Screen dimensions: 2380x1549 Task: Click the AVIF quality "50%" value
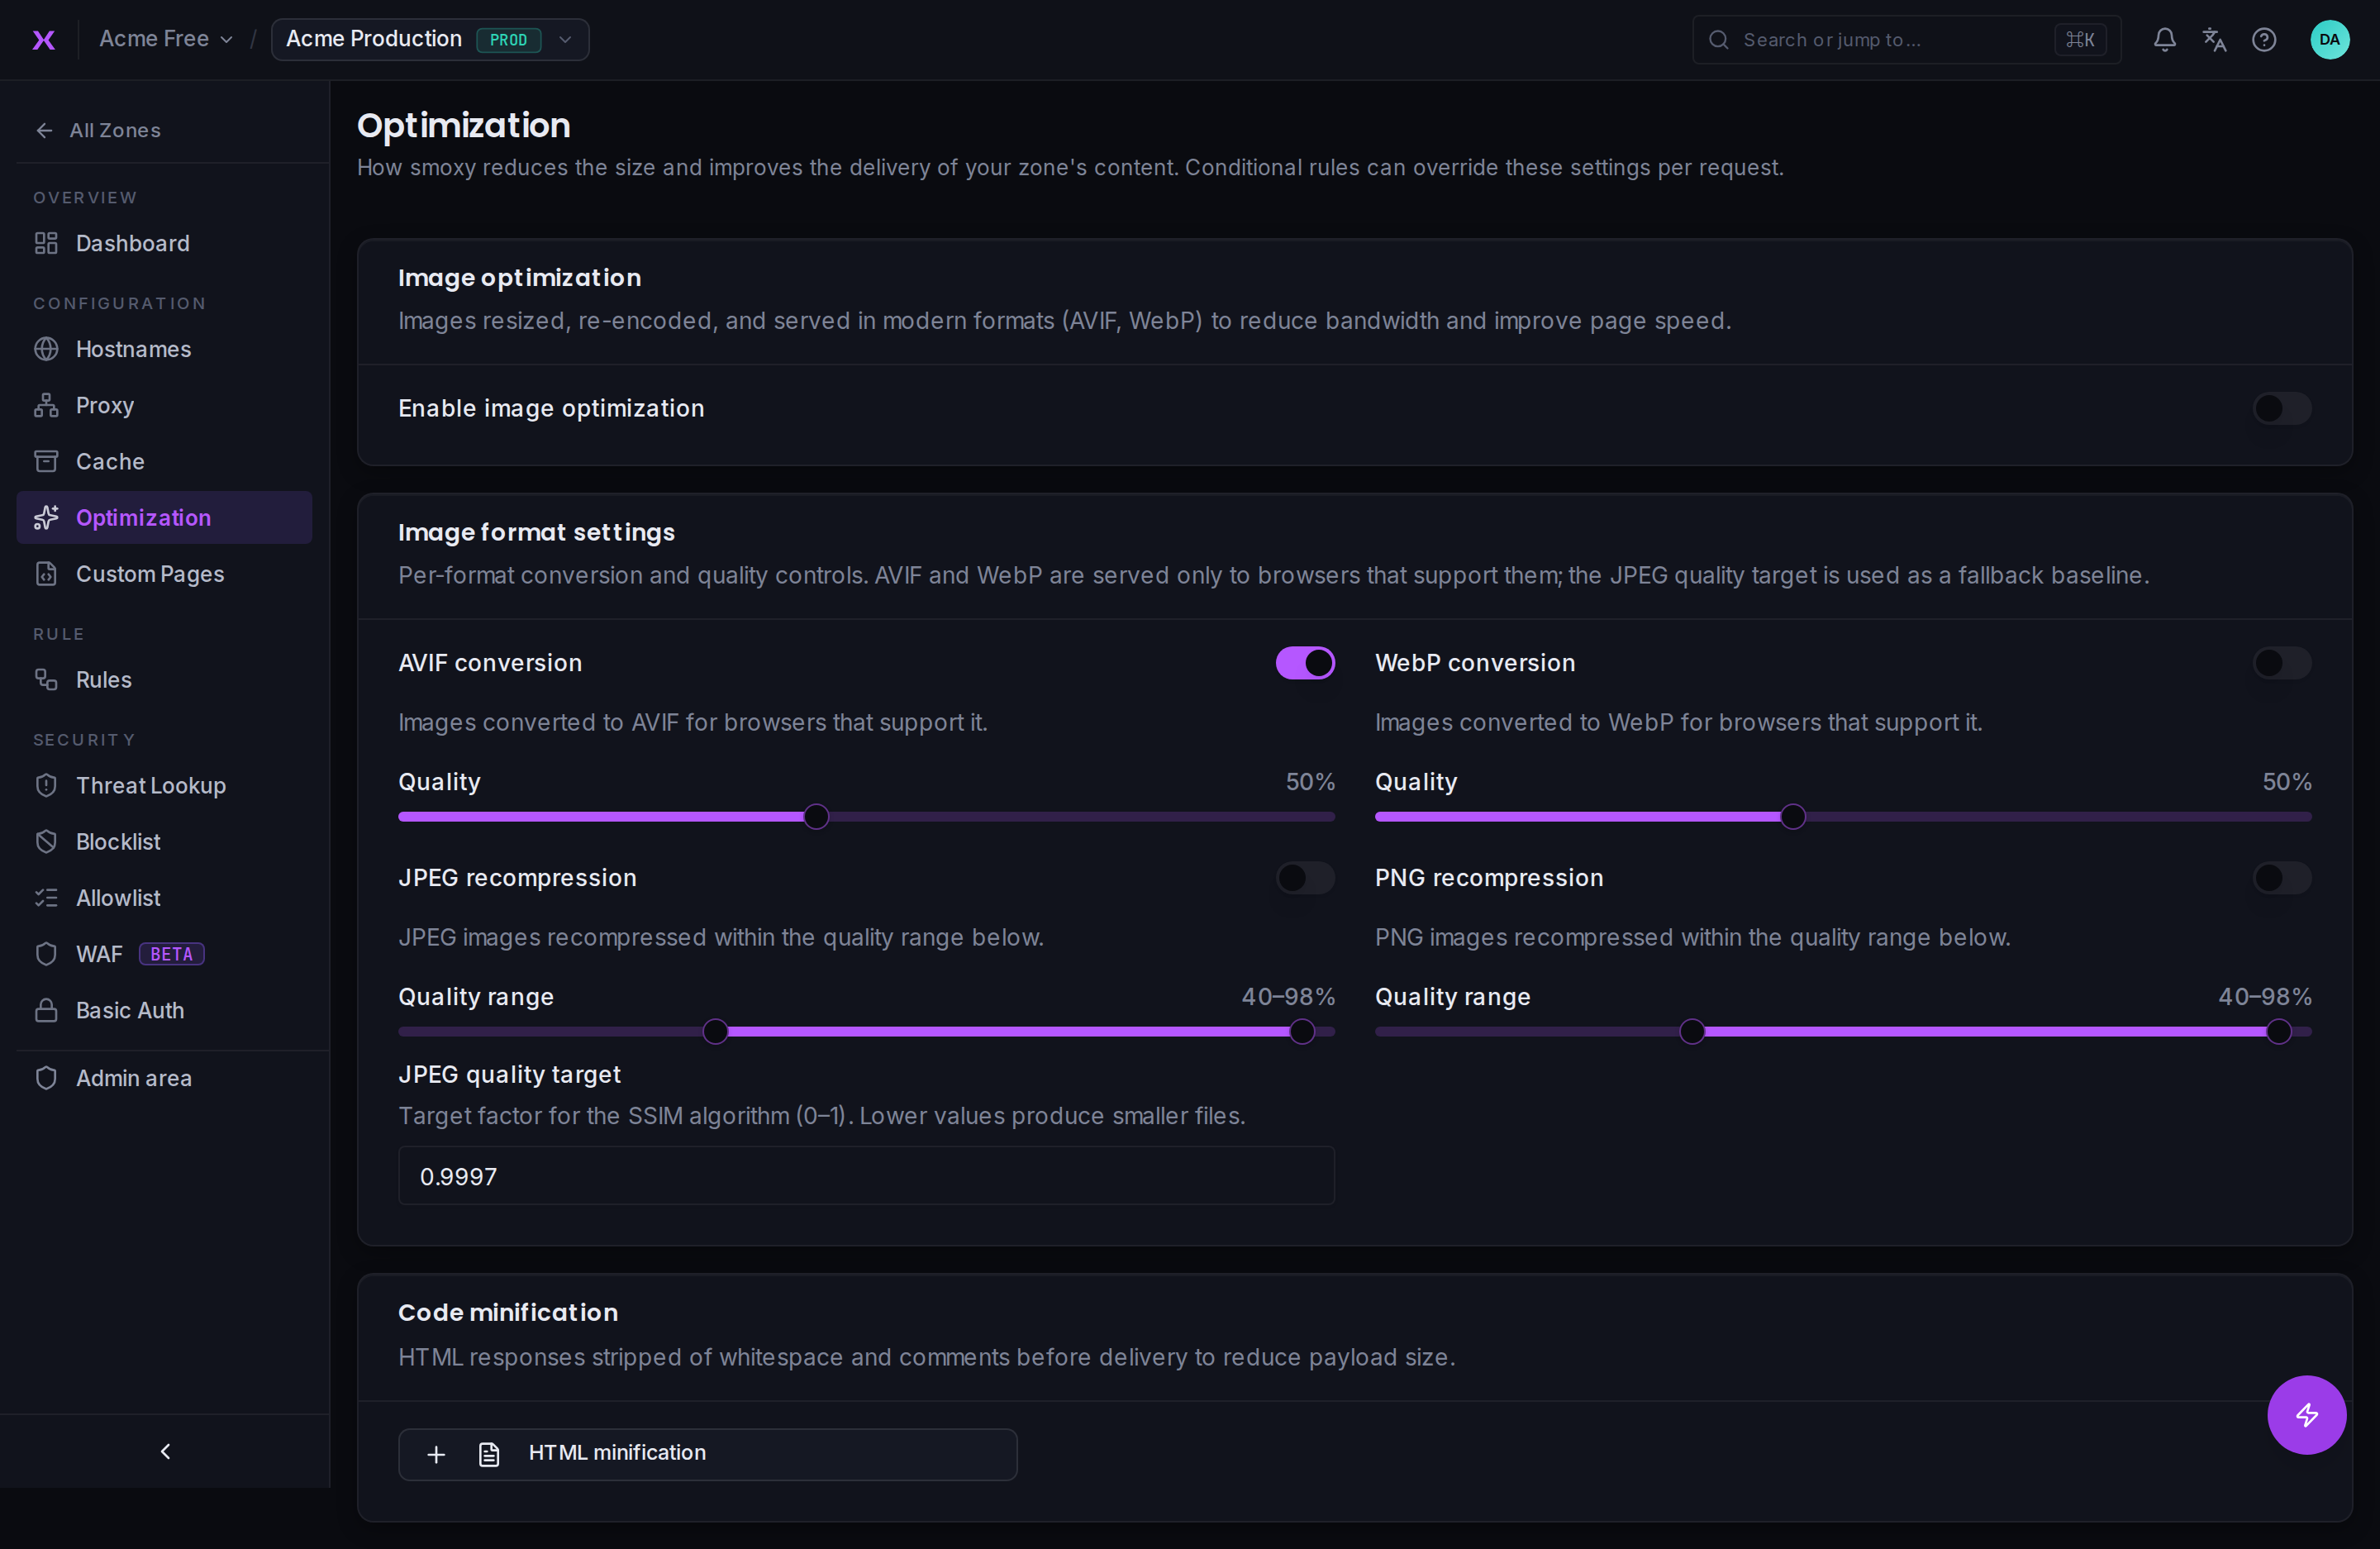coord(1310,782)
